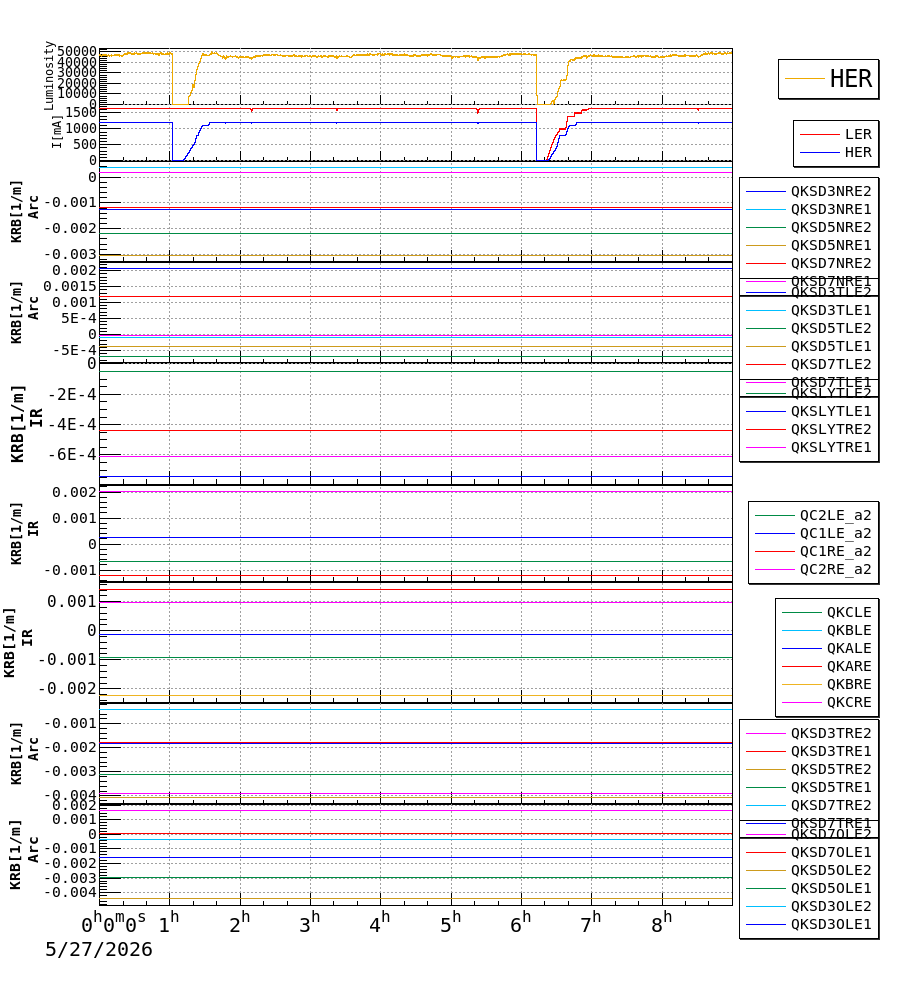Click the -2E-4 axis tick value
Image resolution: width=900 pixels, height=984 pixels.
pos(73,395)
